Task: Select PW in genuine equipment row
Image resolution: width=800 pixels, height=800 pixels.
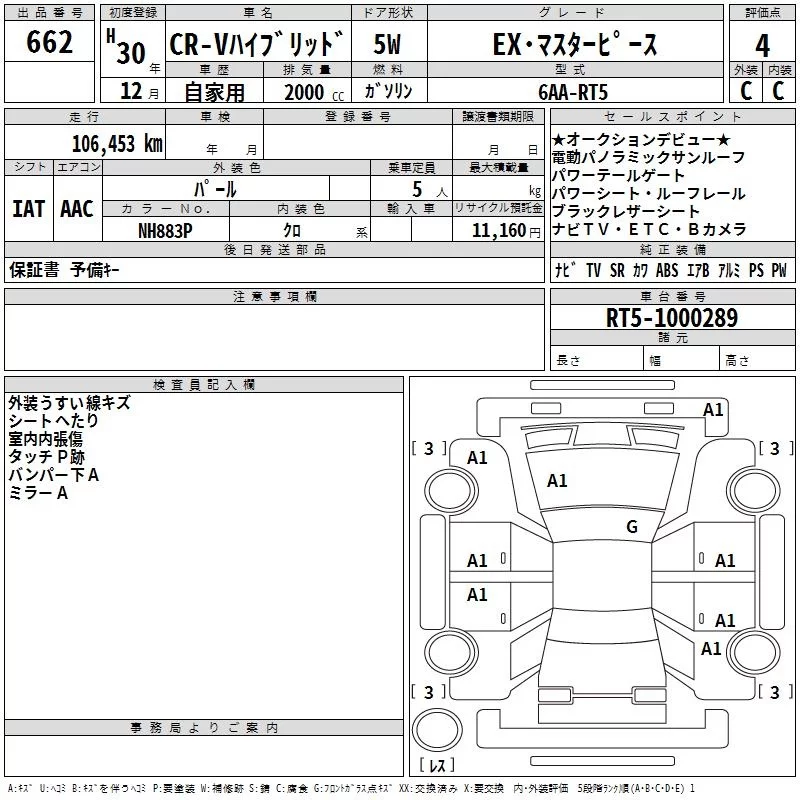Action: (x=779, y=270)
